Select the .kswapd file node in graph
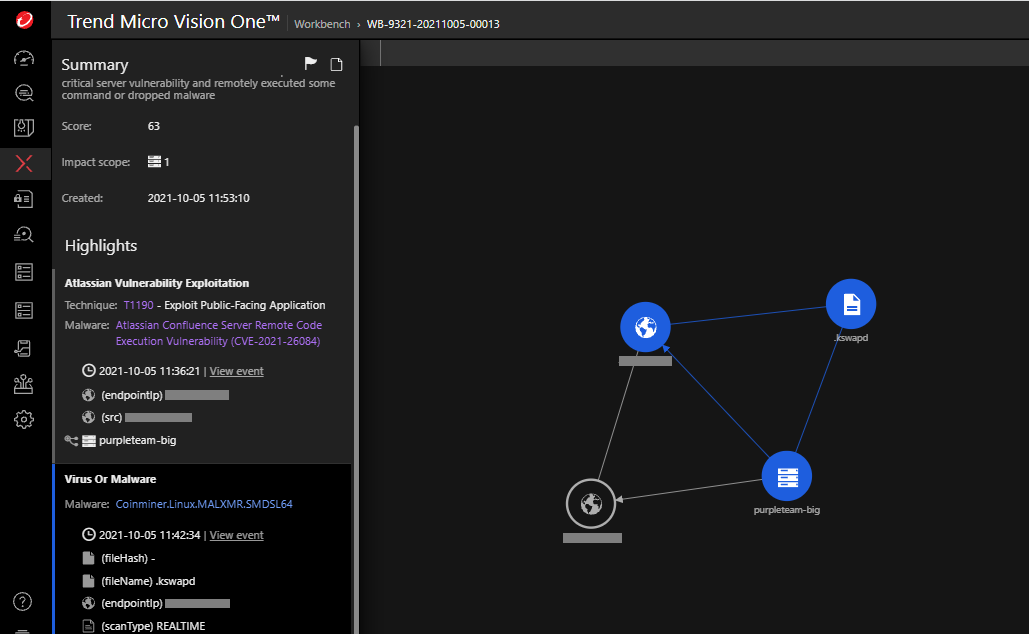Viewport: 1029px width, 634px height. 851,304
